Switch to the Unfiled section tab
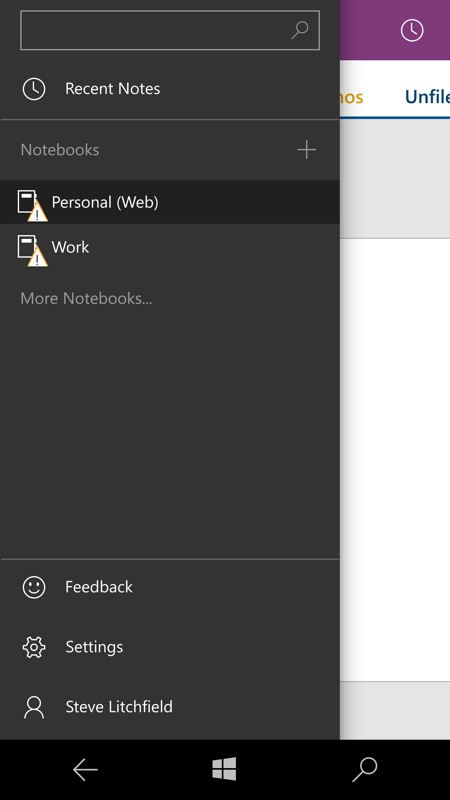 [427, 96]
